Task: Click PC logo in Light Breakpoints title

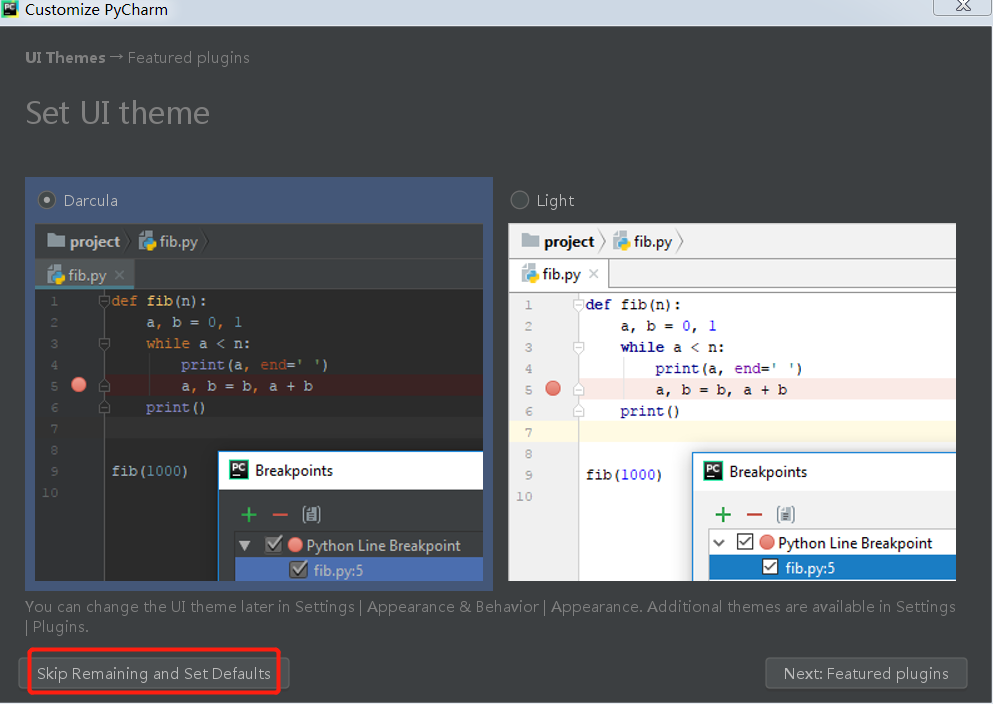Action: tap(713, 471)
